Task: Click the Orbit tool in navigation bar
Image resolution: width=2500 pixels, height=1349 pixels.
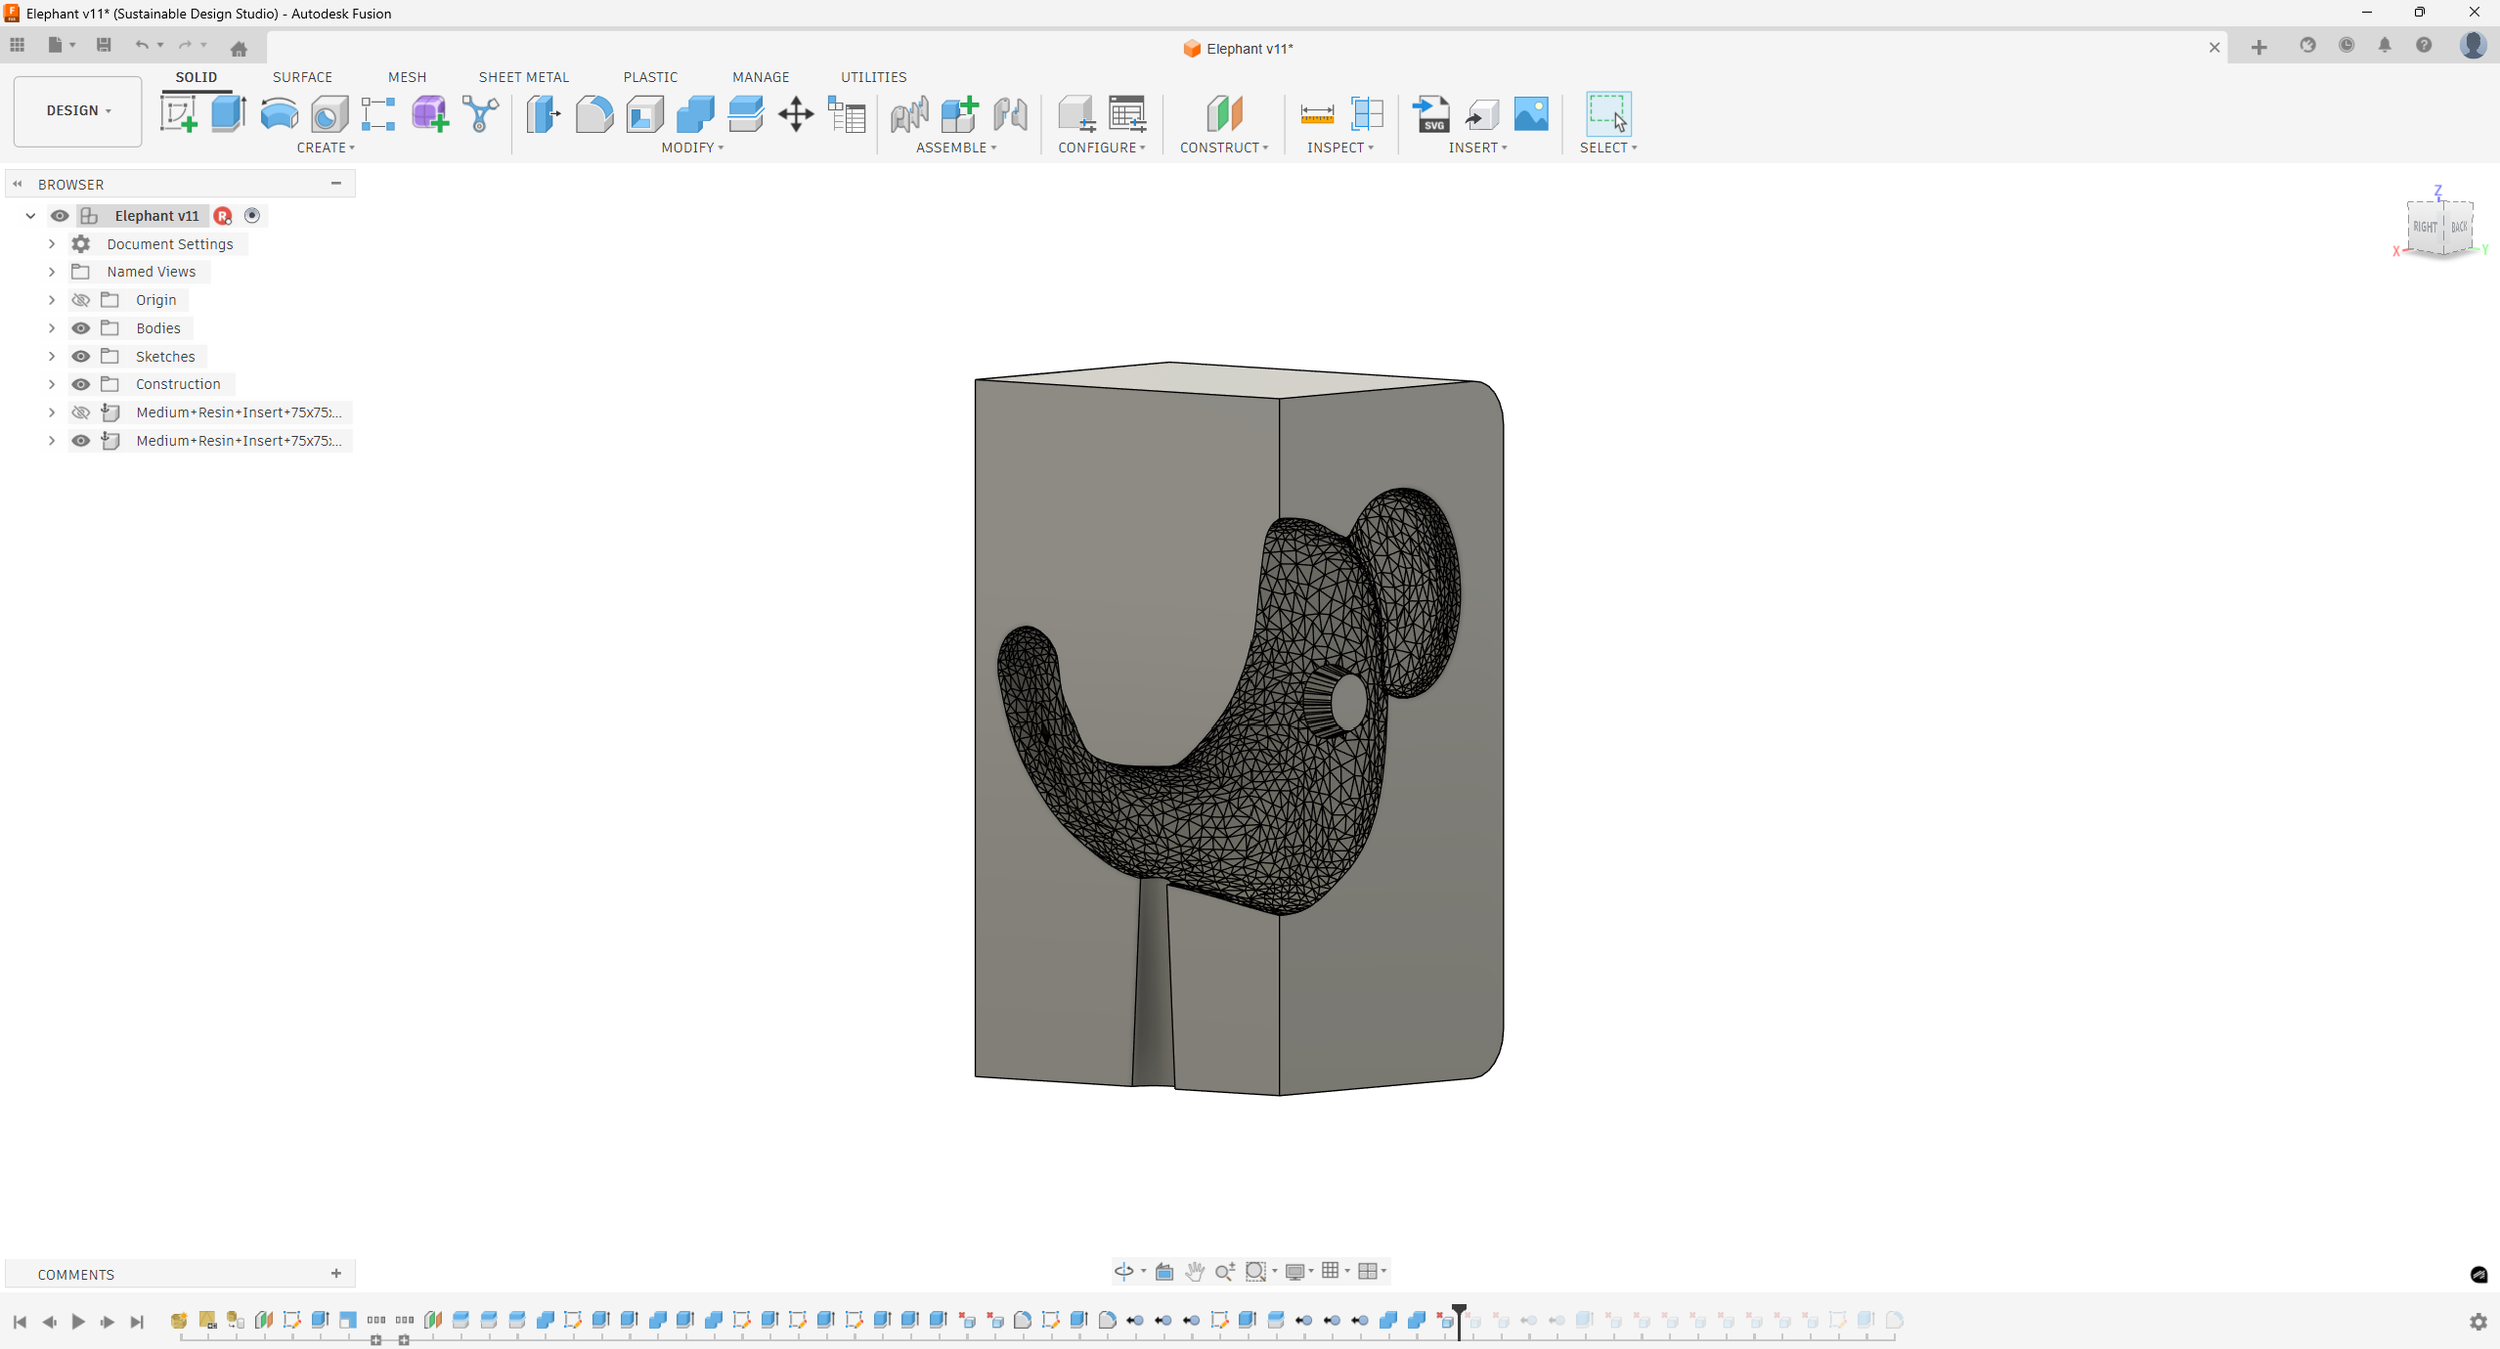Action: coord(1124,1271)
